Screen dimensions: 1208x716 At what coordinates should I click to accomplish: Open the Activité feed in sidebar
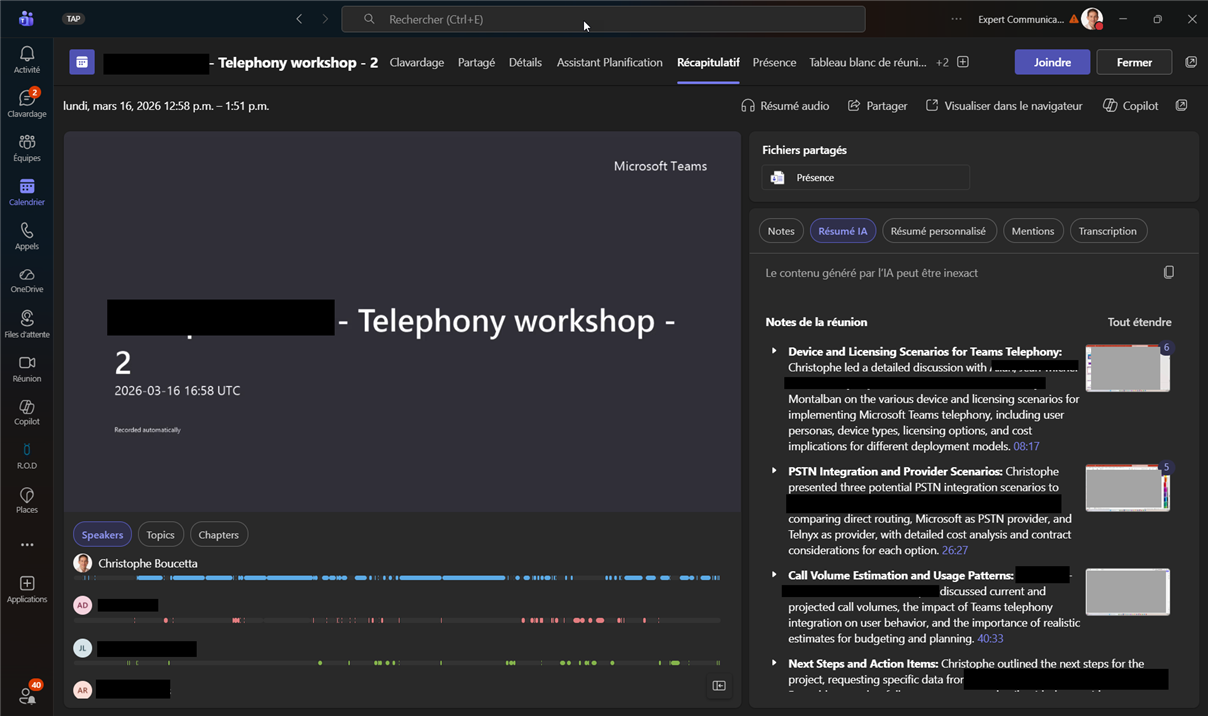27,59
